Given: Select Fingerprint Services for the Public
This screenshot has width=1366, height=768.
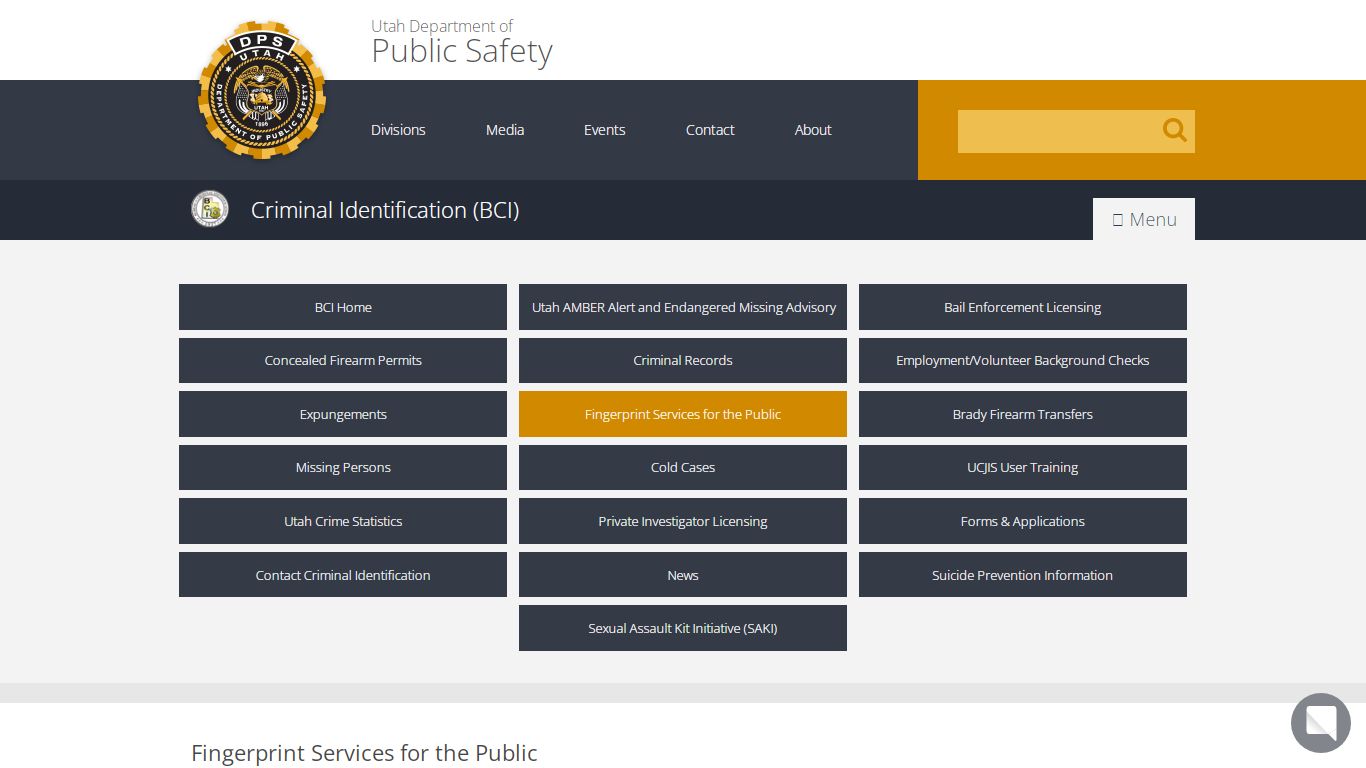Looking at the screenshot, I should pos(683,414).
